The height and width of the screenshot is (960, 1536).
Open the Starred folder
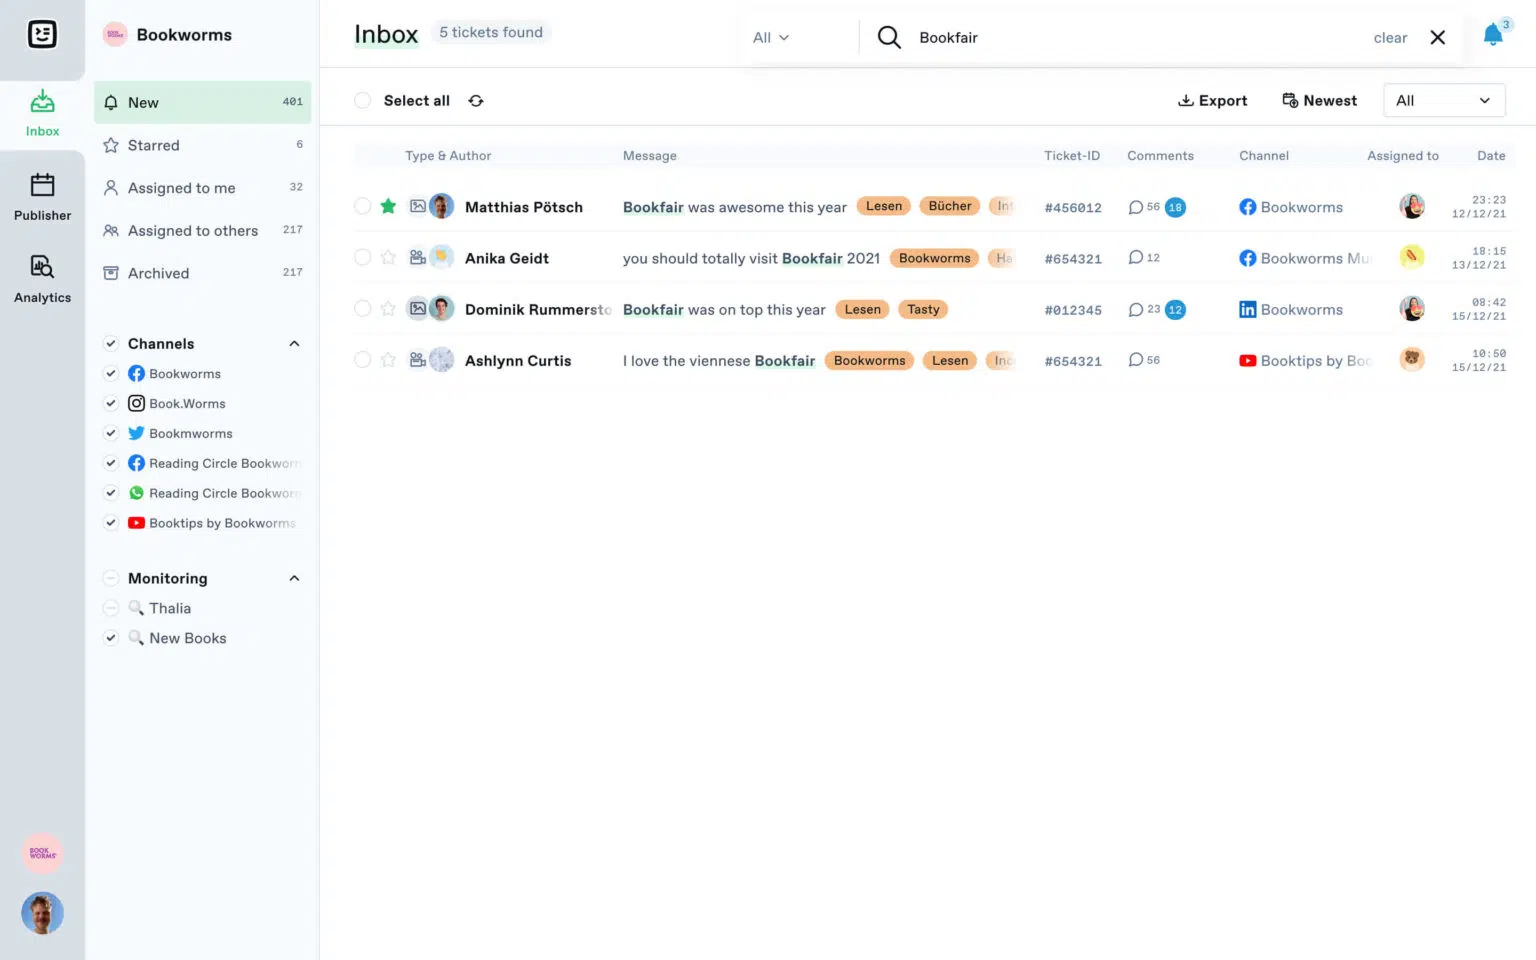point(154,146)
